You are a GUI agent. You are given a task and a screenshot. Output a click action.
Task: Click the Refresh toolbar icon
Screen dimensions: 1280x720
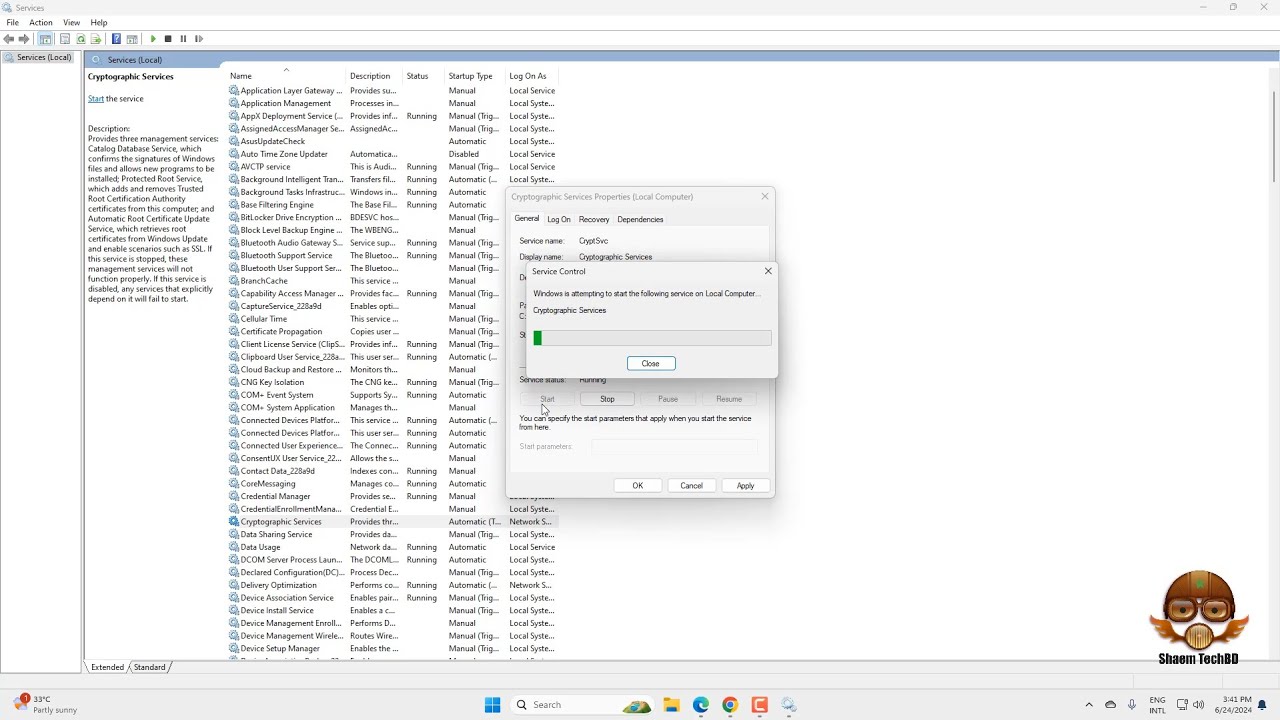click(x=81, y=39)
